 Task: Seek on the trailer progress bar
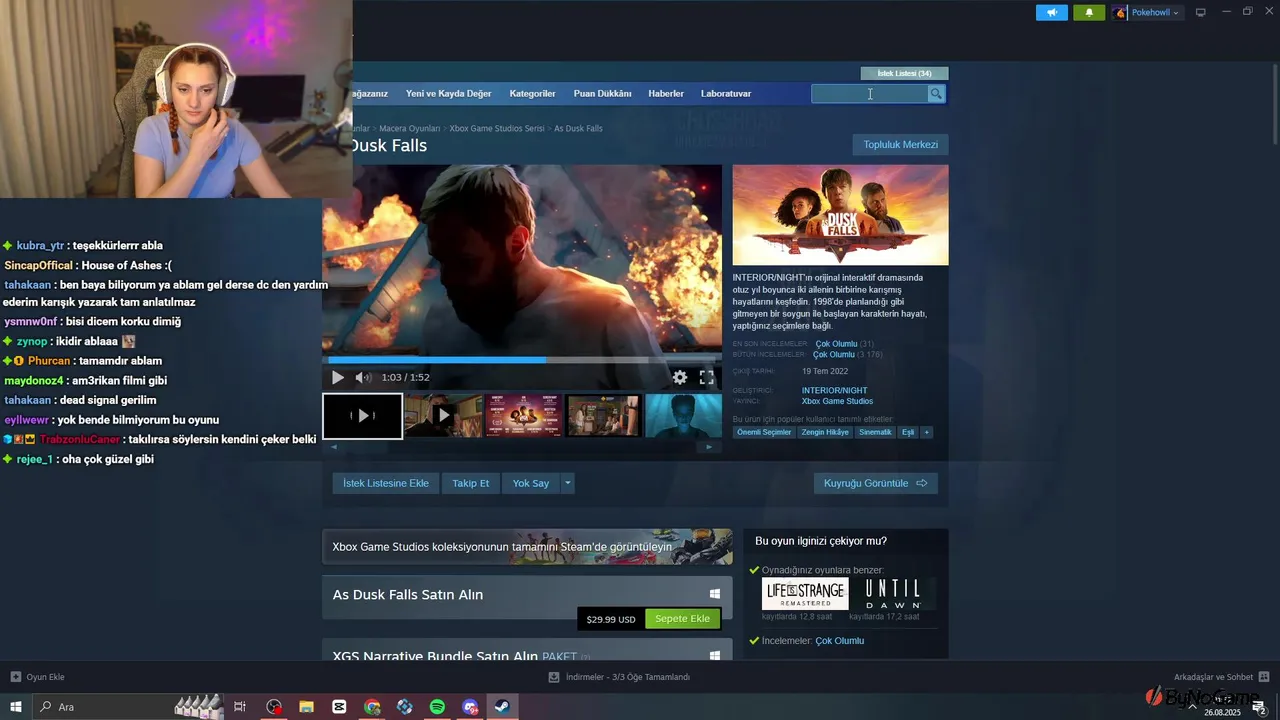522,360
